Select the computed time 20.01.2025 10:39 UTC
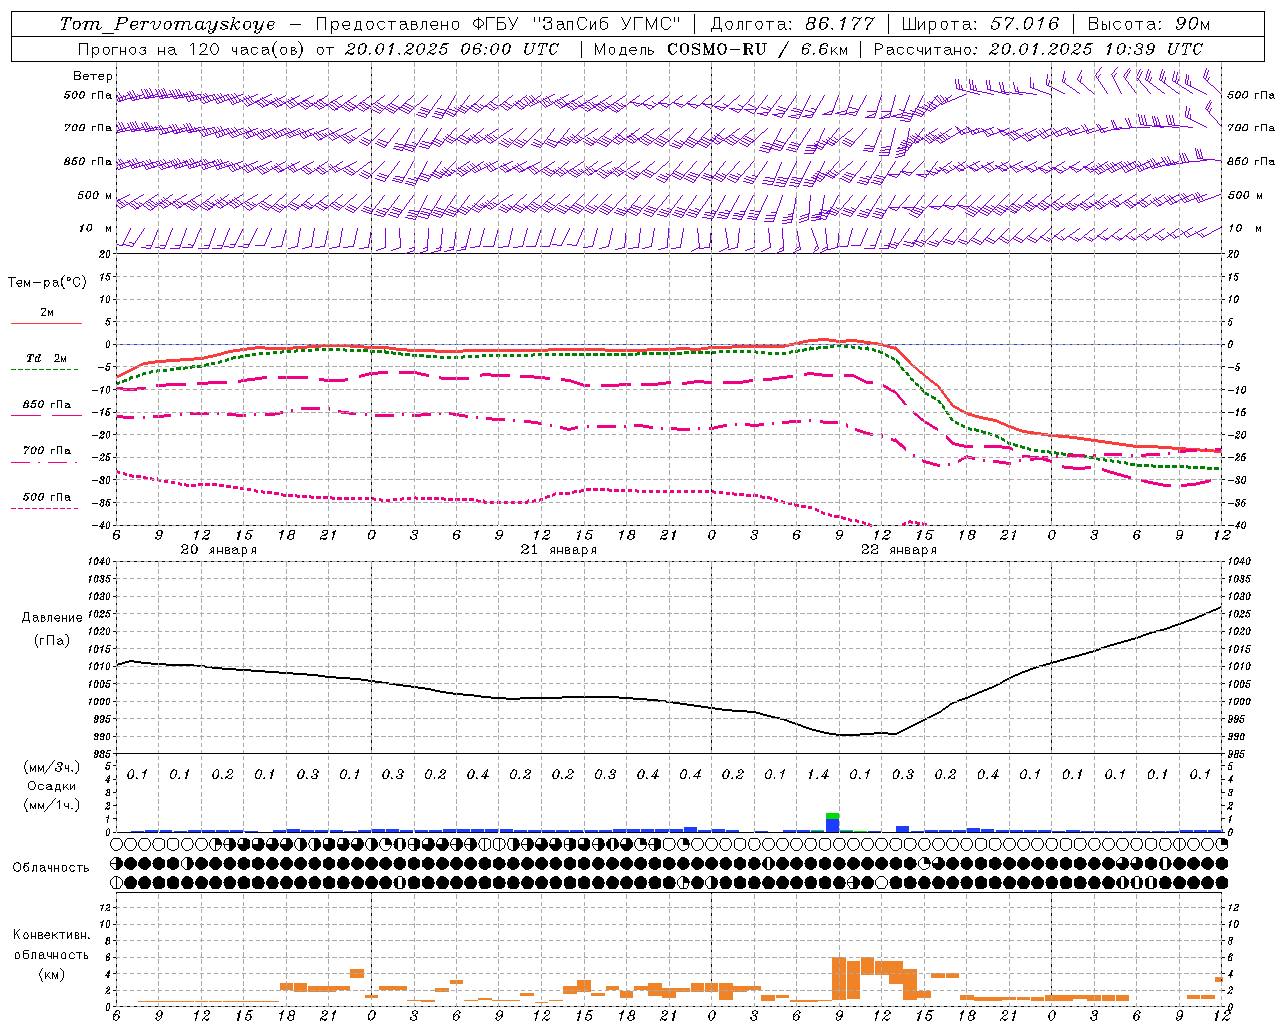Screen dimensions: 1280x1024 tap(1096, 49)
